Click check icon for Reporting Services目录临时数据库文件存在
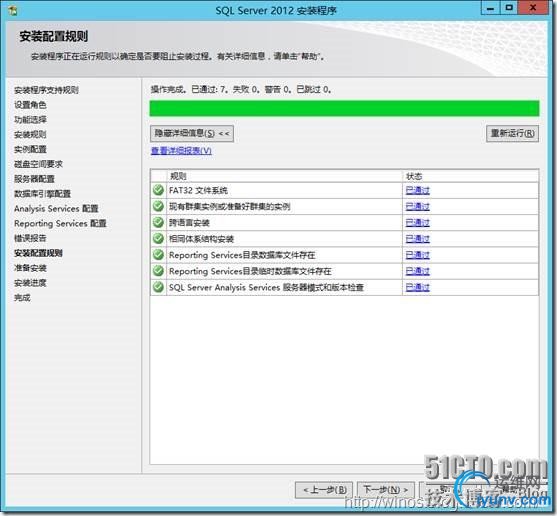Viewport: 557px width, 516px height. [x=158, y=271]
